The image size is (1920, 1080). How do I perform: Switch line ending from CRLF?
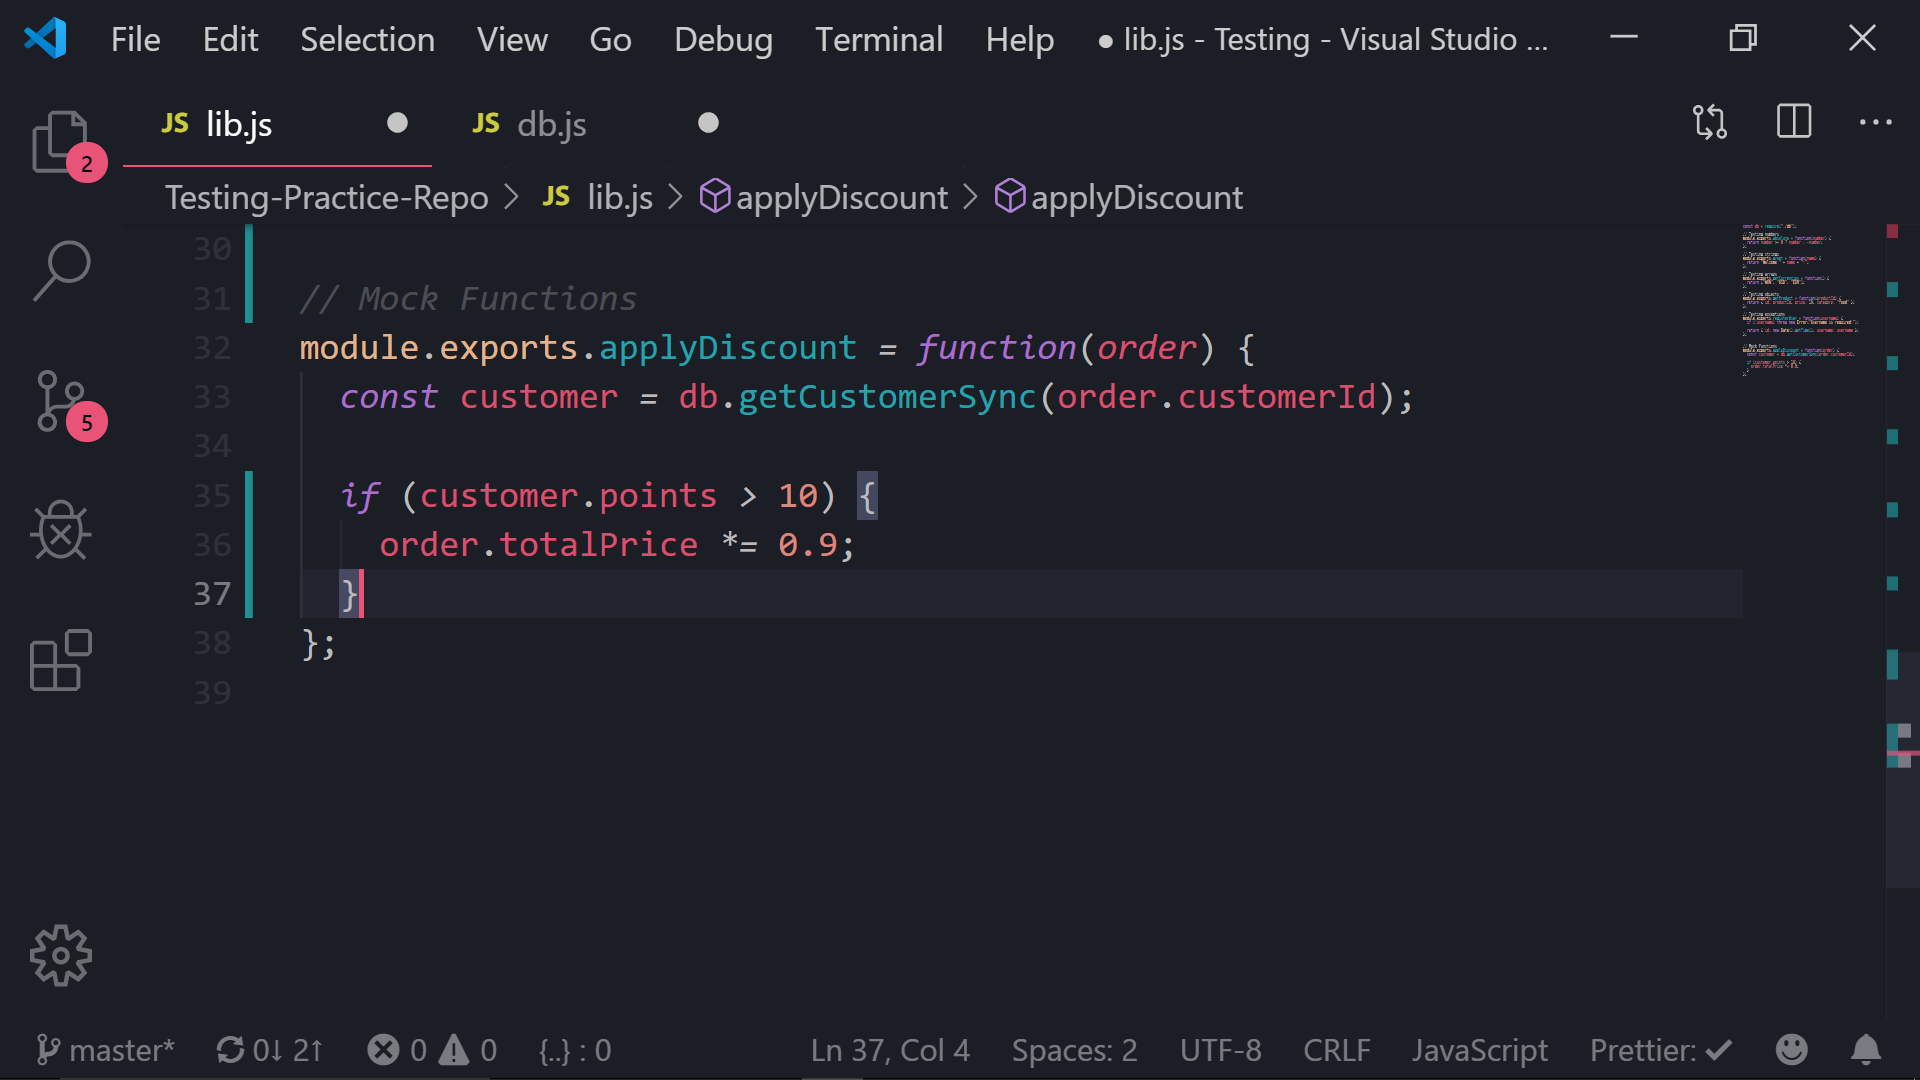1337,1050
